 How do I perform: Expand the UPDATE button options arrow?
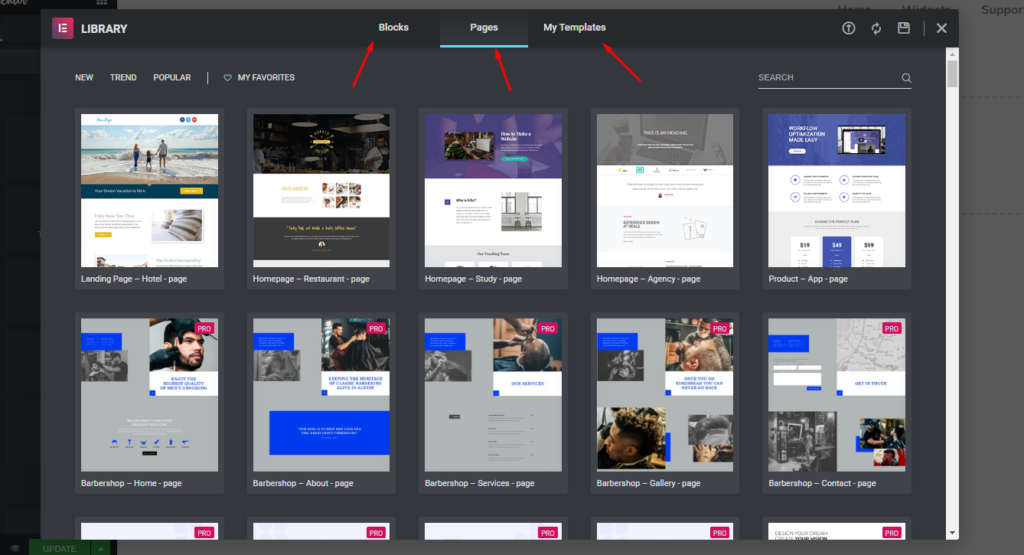101,548
